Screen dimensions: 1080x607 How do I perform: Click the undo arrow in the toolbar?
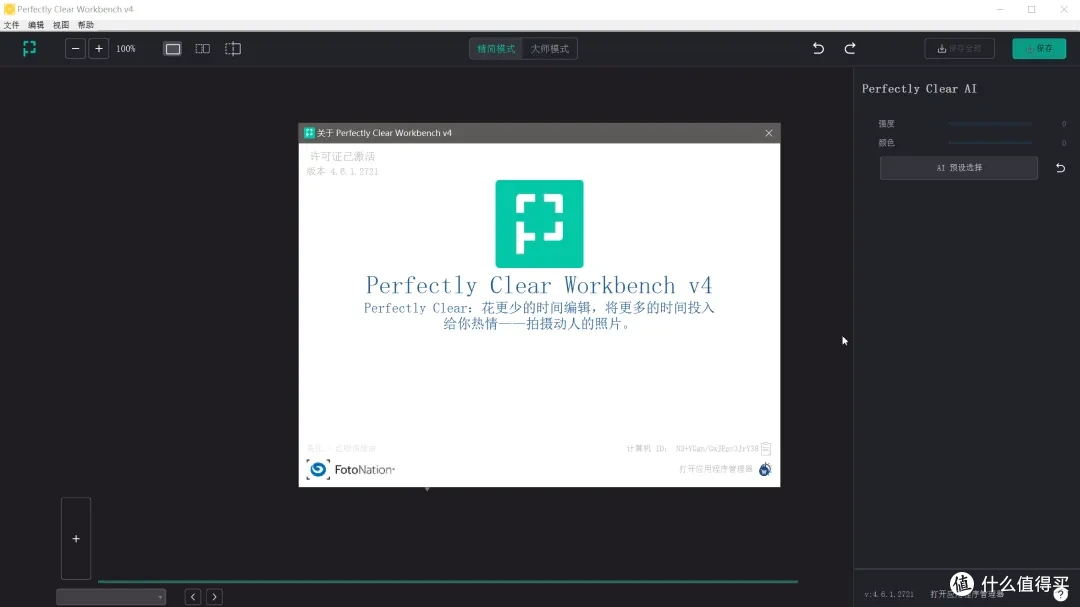(x=818, y=48)
